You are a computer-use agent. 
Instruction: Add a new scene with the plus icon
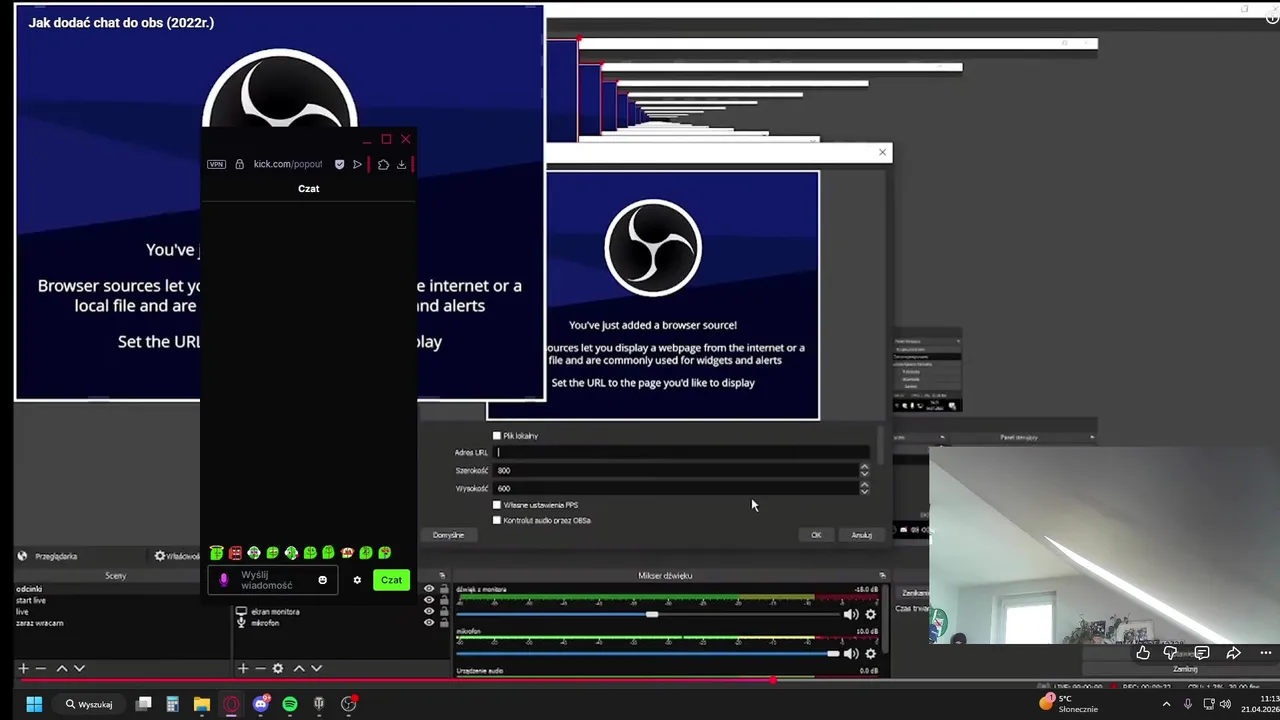[x=23, y=668]
